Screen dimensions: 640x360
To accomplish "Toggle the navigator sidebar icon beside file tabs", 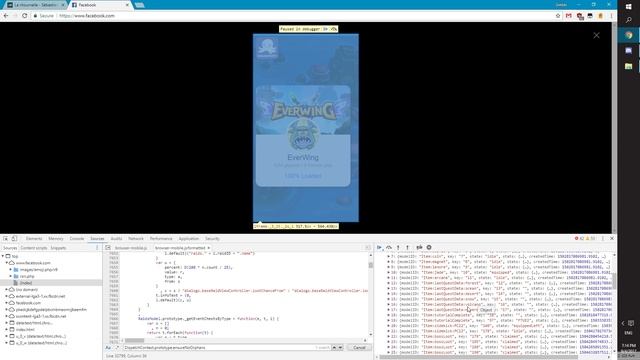I will 108,248.
